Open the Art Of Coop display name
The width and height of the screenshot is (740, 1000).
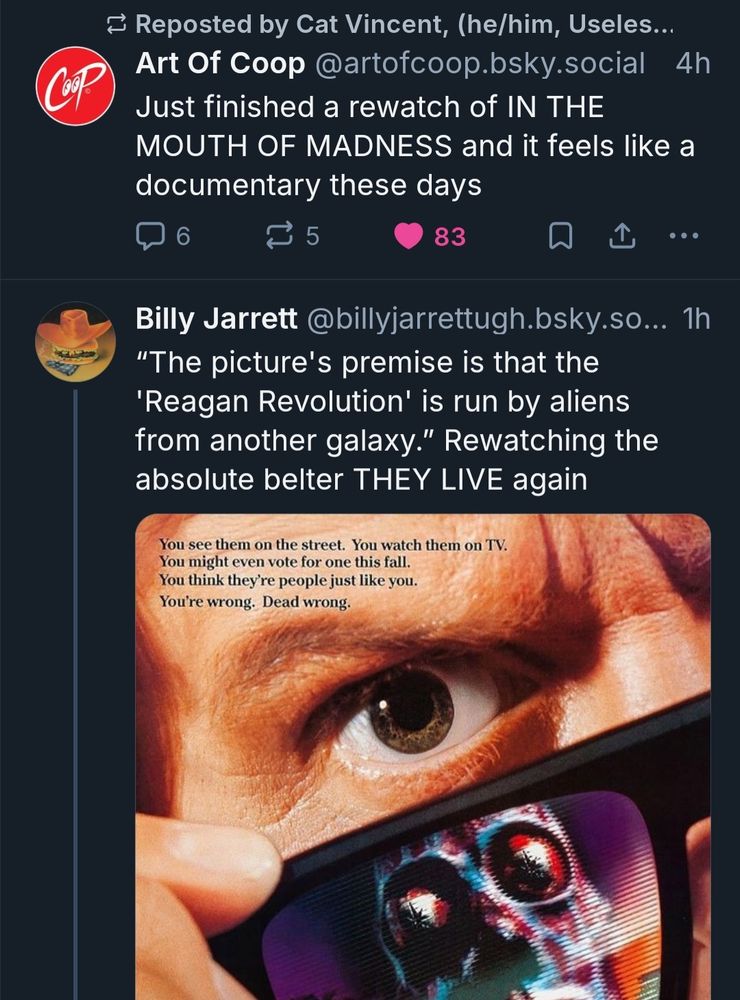(220, 63)
